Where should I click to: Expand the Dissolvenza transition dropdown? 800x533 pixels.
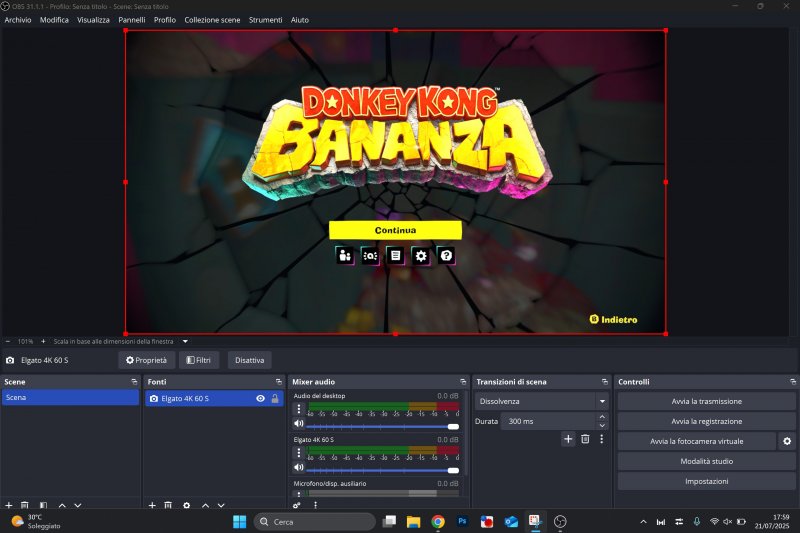pyautogui.click(x=602, y=401)
